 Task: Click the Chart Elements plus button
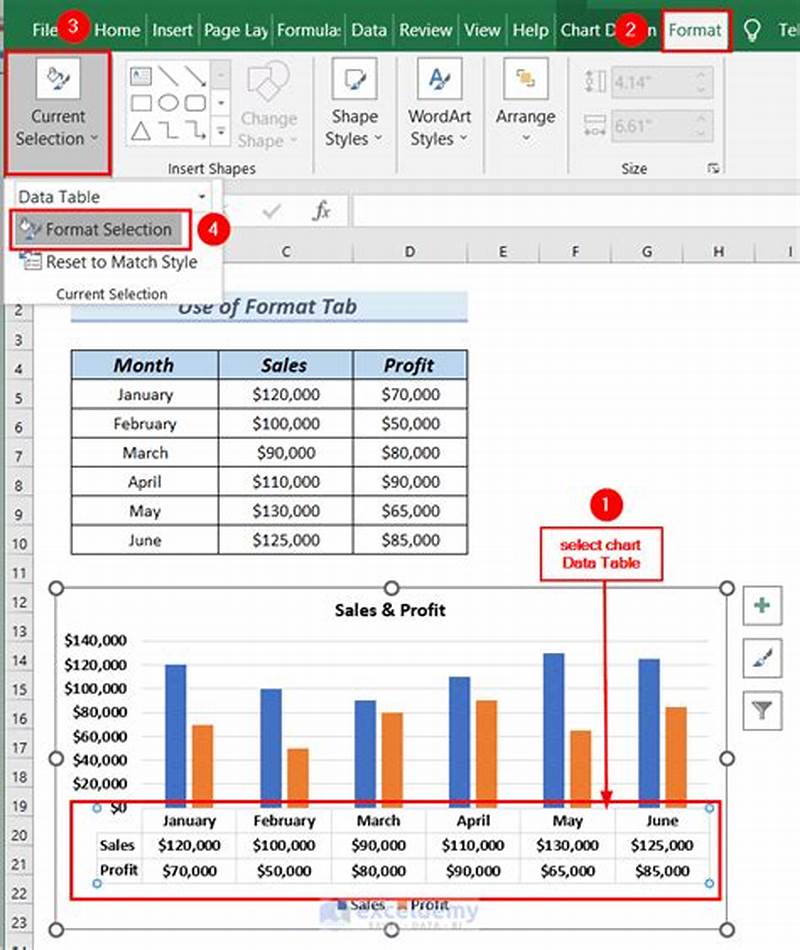(762, 605)
